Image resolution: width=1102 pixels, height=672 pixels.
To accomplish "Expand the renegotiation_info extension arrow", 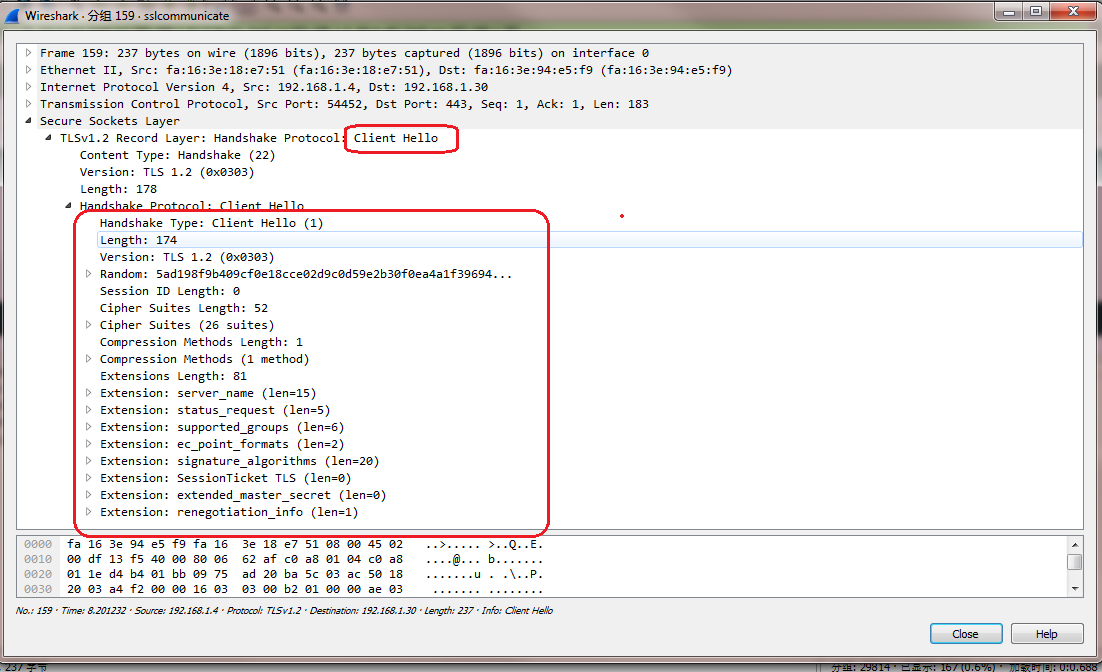I will (88, 512).
